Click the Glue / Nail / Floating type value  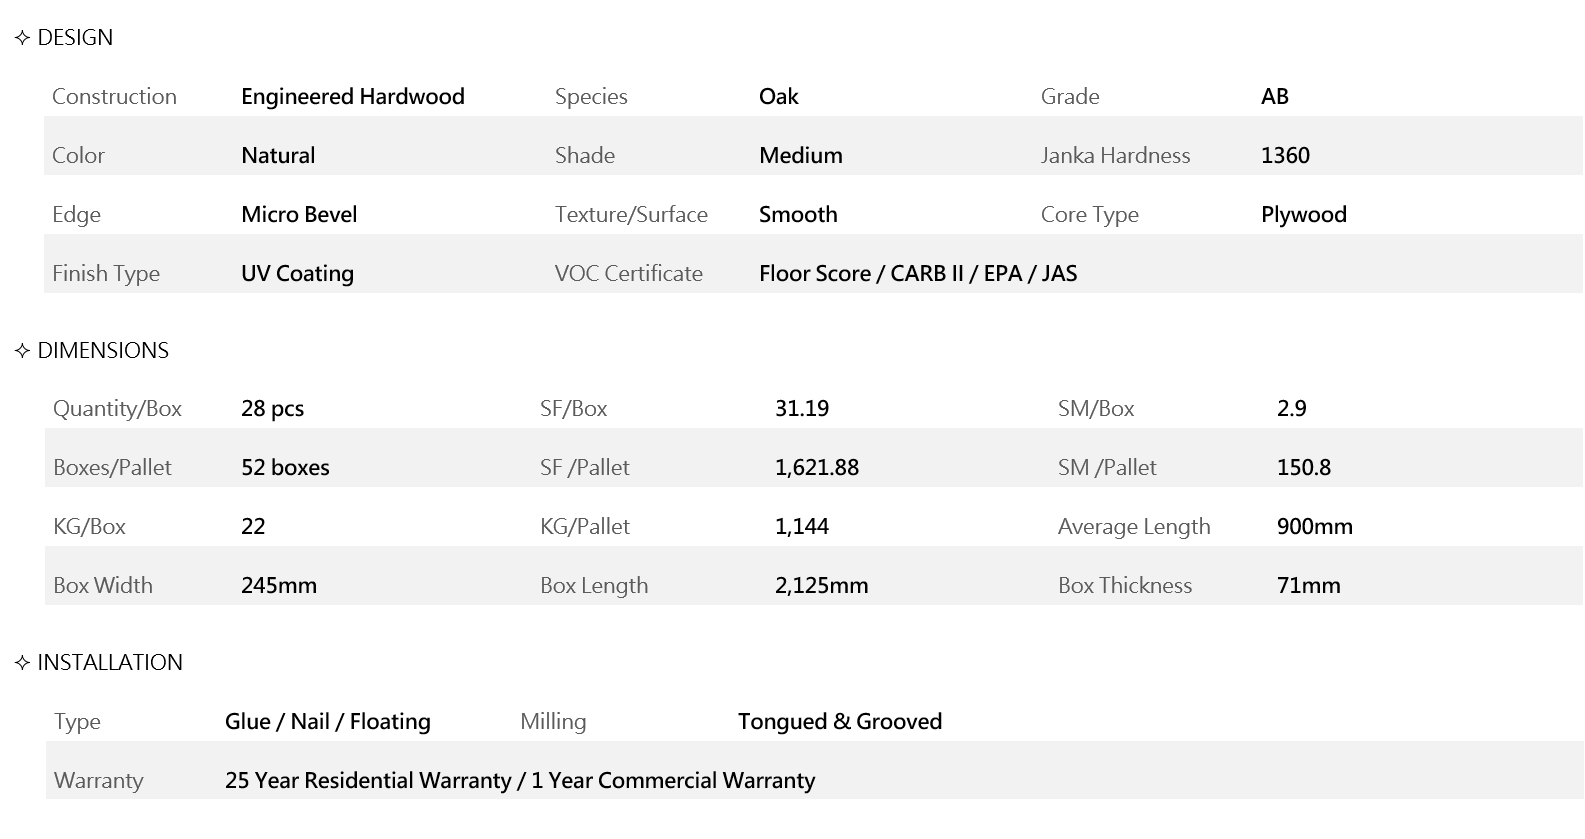click(x=328, y=722)
